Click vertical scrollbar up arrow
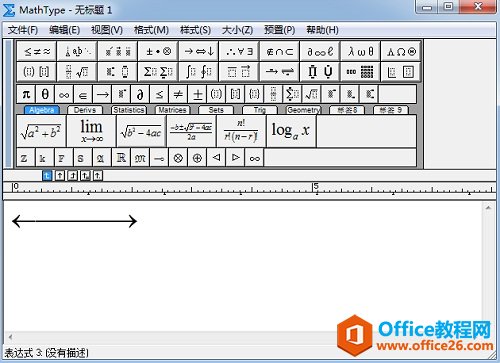500x363 pixels. pos(488,208)
